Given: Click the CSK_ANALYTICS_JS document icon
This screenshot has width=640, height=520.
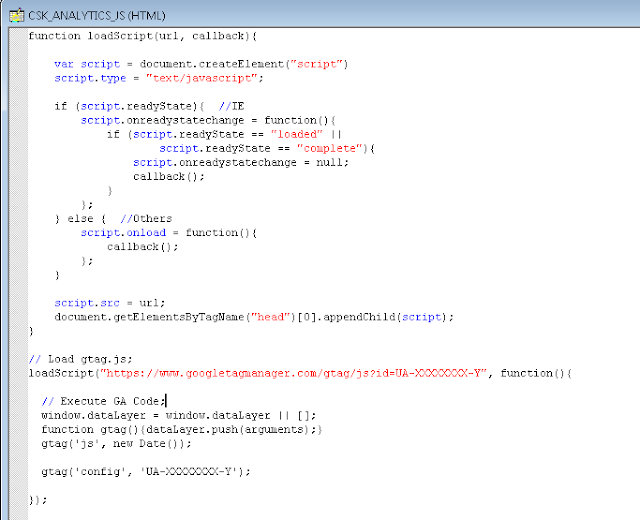Looking at the screenshot, I should (x=17, y=16).
